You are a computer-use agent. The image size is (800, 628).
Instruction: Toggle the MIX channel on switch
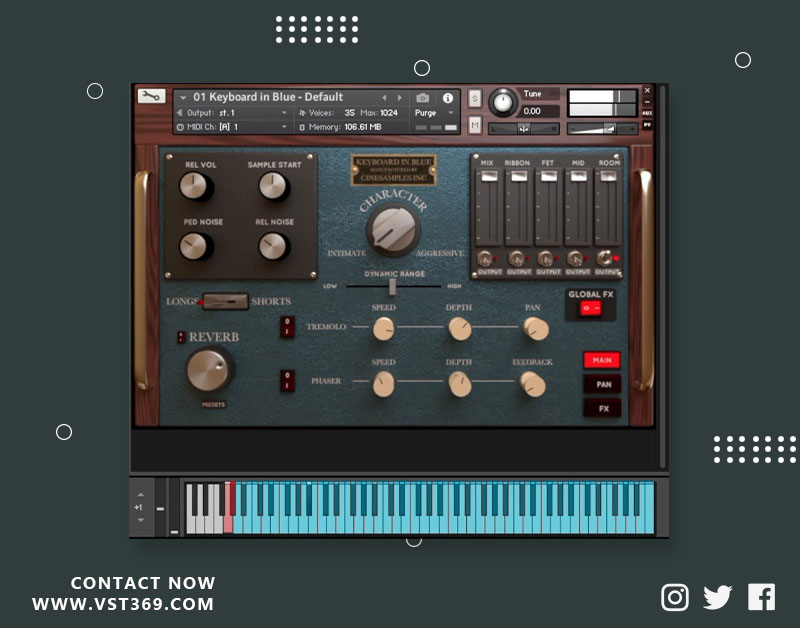tap(485, 259)
